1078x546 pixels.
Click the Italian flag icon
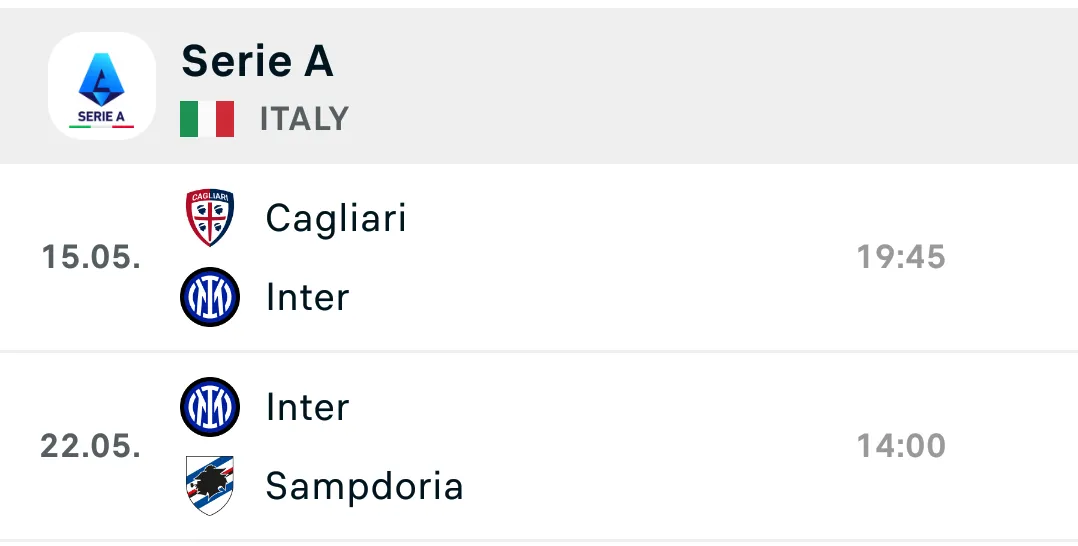pyautogui.click(x=207, y=119)
